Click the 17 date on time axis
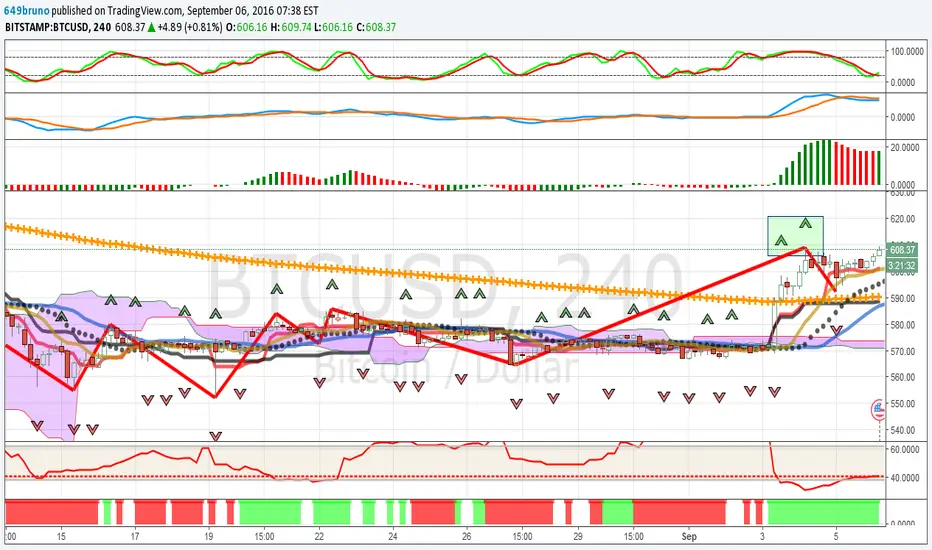 tap(135, 536)
